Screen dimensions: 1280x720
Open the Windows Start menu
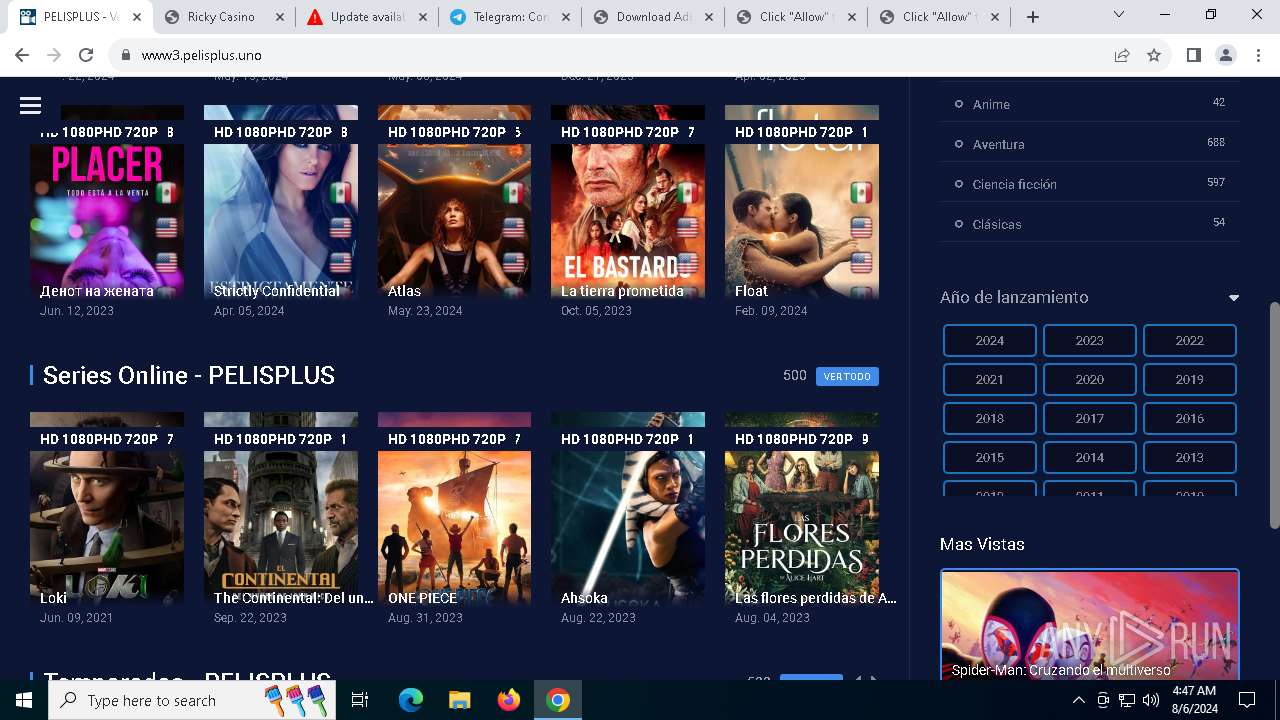(x=24, y=700)
